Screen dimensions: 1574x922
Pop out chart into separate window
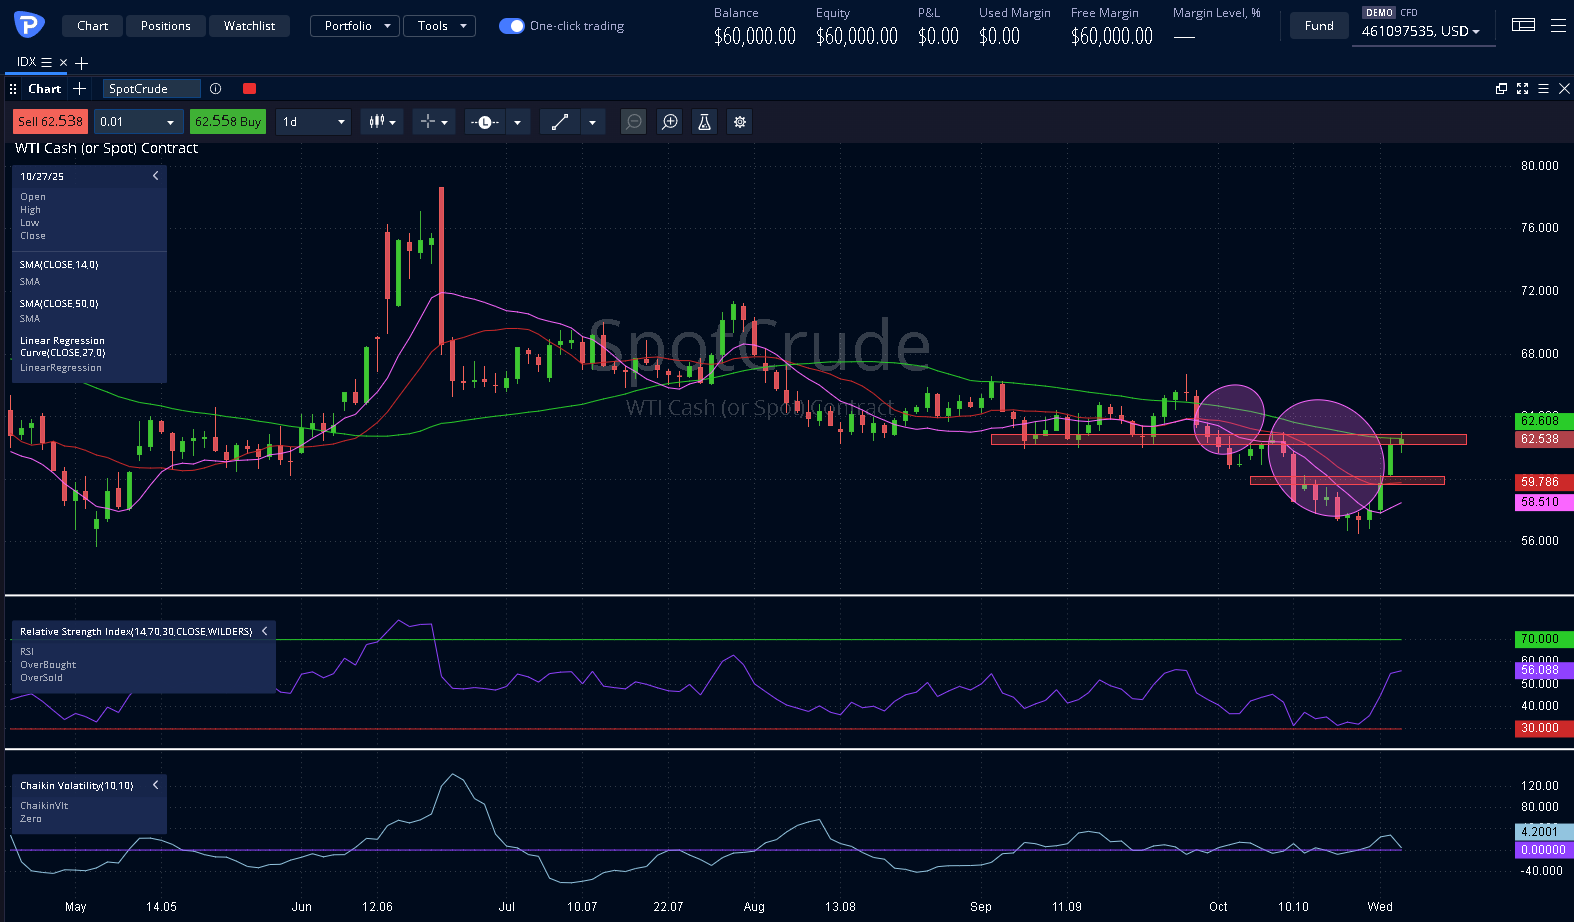(x=1501, y=89)
